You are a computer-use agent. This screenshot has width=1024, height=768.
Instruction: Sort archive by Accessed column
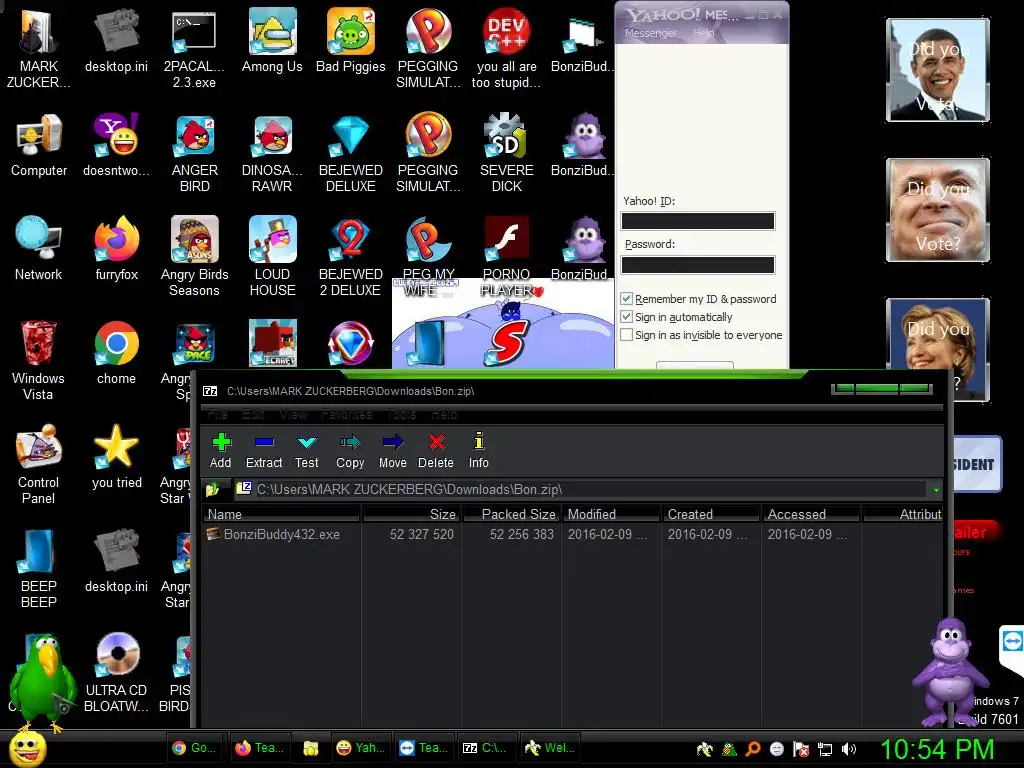point(811,514)
